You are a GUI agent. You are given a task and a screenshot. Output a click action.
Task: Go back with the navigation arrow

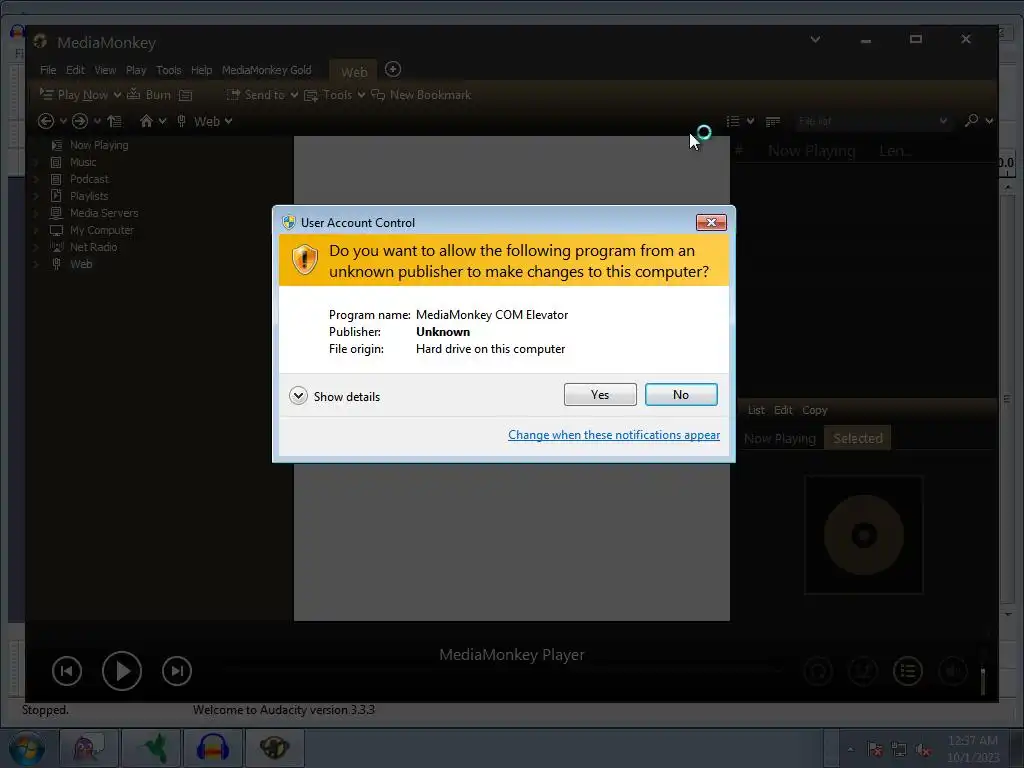(46, 121)
